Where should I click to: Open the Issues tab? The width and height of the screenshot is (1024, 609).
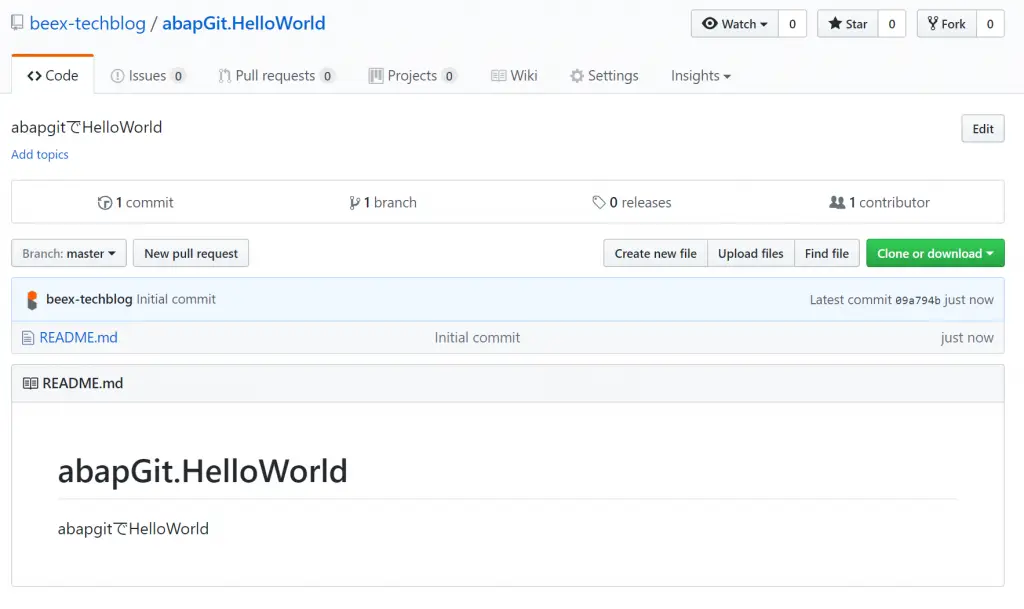point(148,76)
